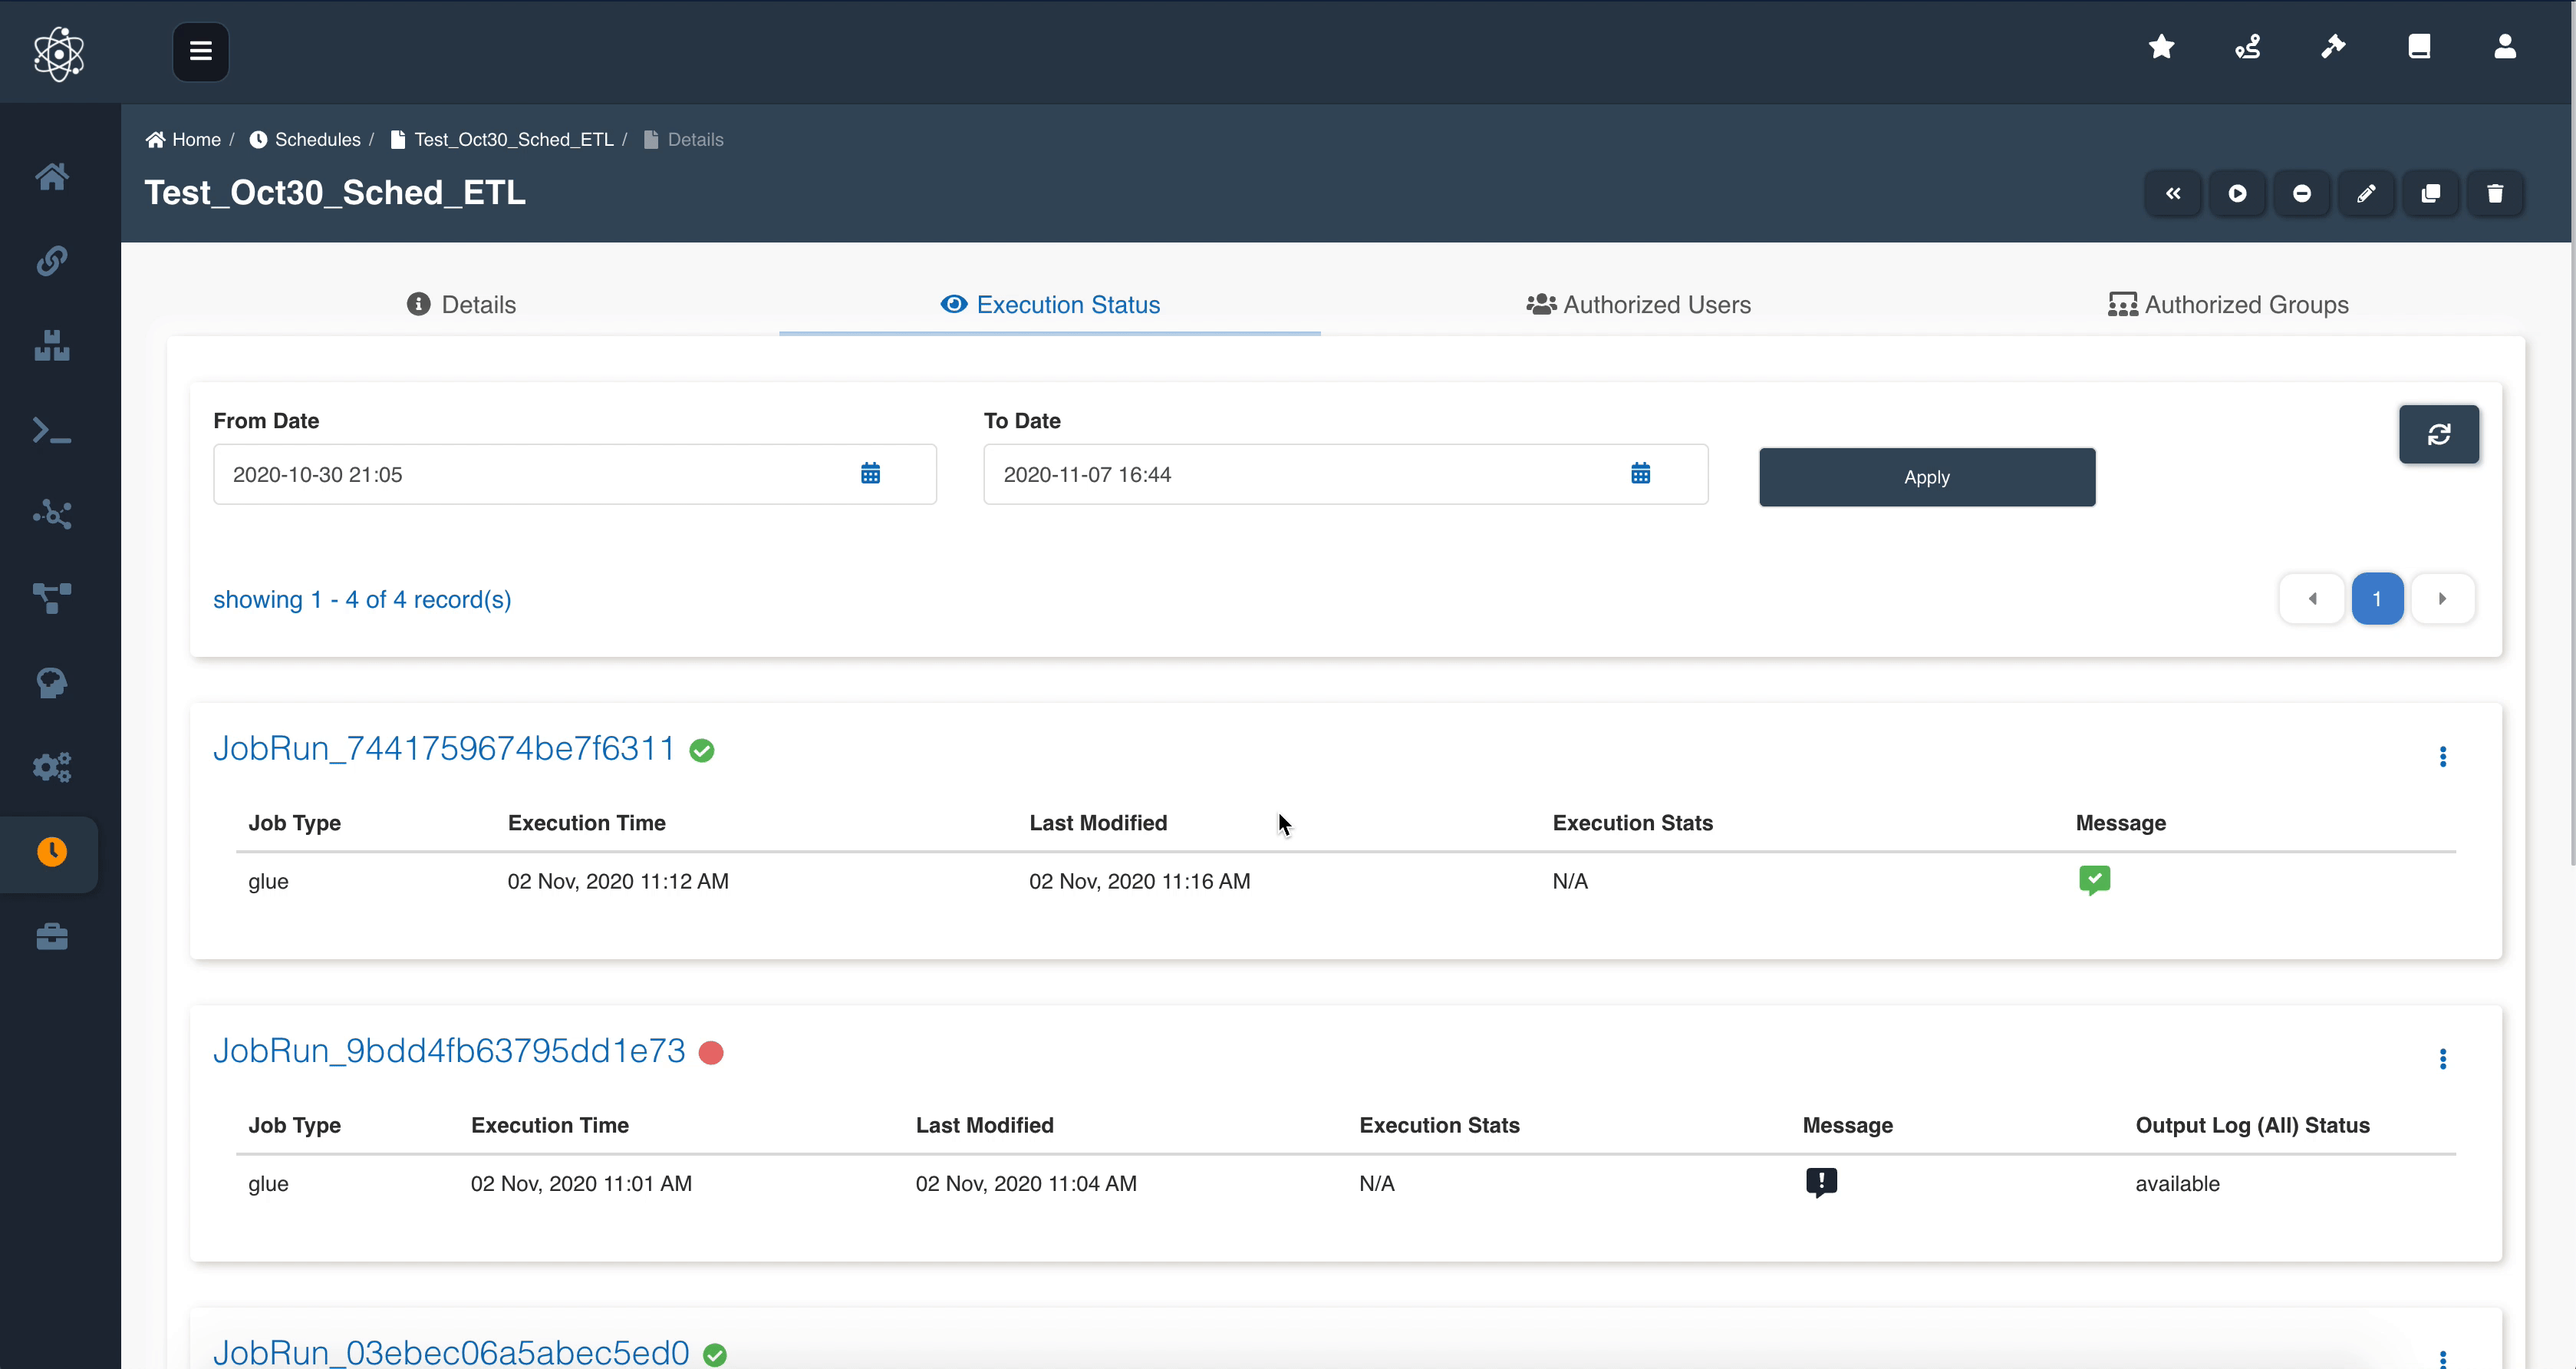Toggle the hamburger sidebar menu
2576x1369 pixels.
point(200,51)
